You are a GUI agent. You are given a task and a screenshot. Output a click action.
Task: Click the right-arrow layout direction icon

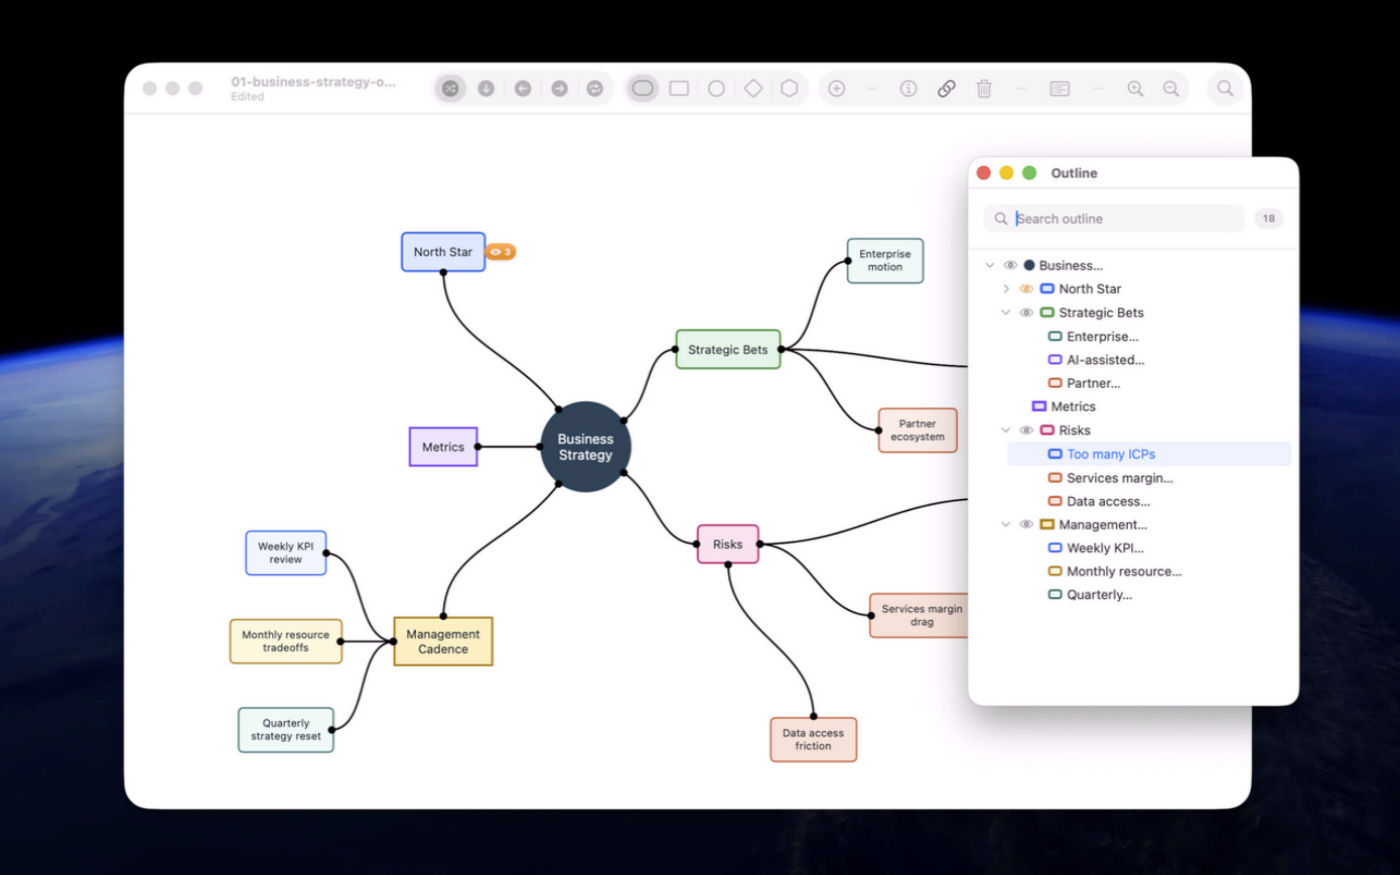coord(559,89)
